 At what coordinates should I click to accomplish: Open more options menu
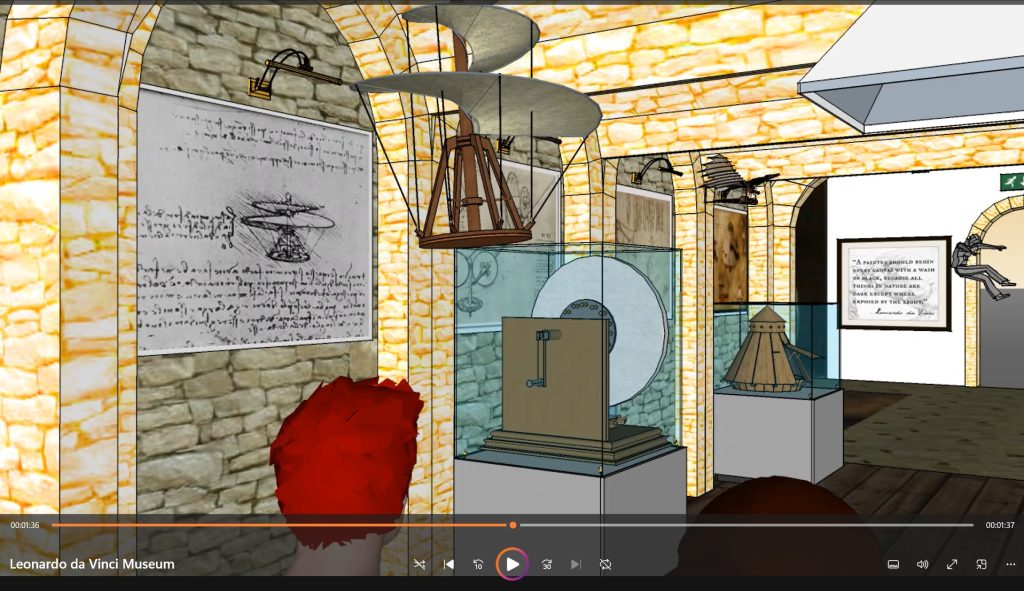tap(1010, 564)
